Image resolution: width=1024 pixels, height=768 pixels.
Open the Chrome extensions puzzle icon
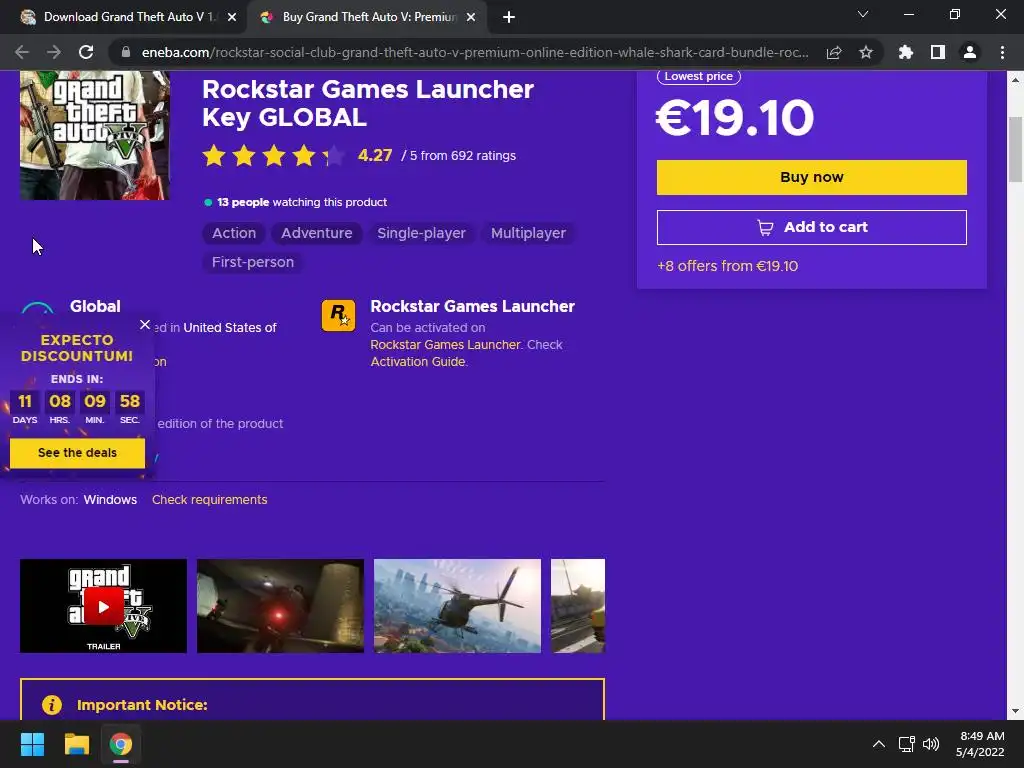tap(906, 52)
